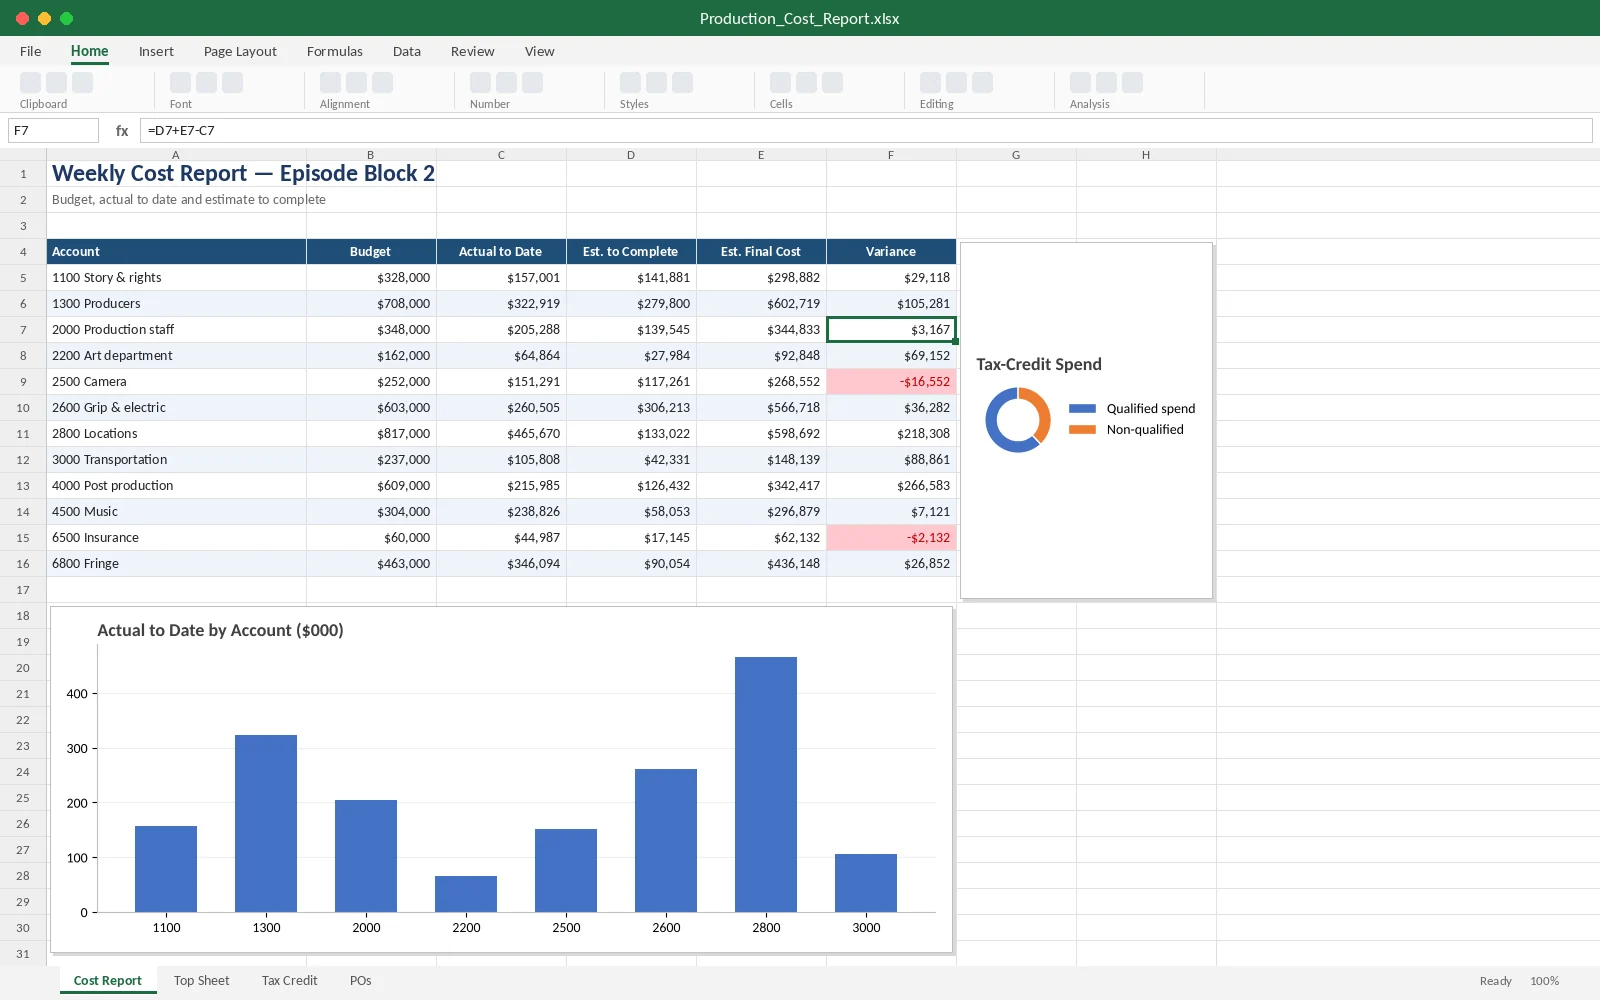Image resolution: width=1600 pixels, height=1000 pixels.
Task: Select the variance cell $266,583
Action: tap(891, 486)
